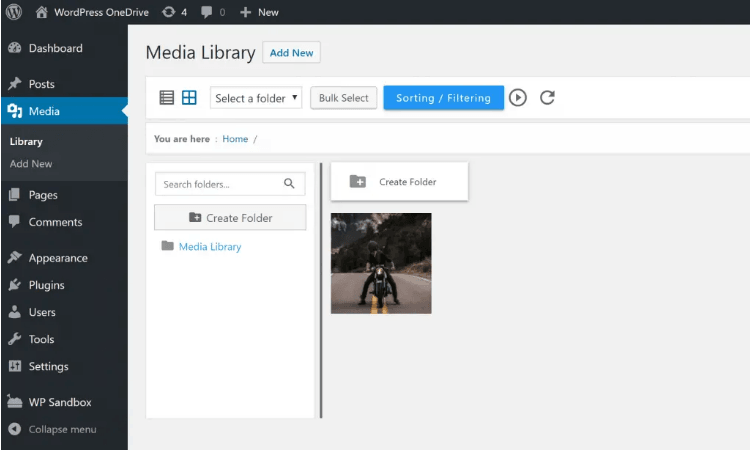Image resolution: width=750 pixels, height=450 pixels.
Task: Switch to list view icon
Action: tap(166, 98)
